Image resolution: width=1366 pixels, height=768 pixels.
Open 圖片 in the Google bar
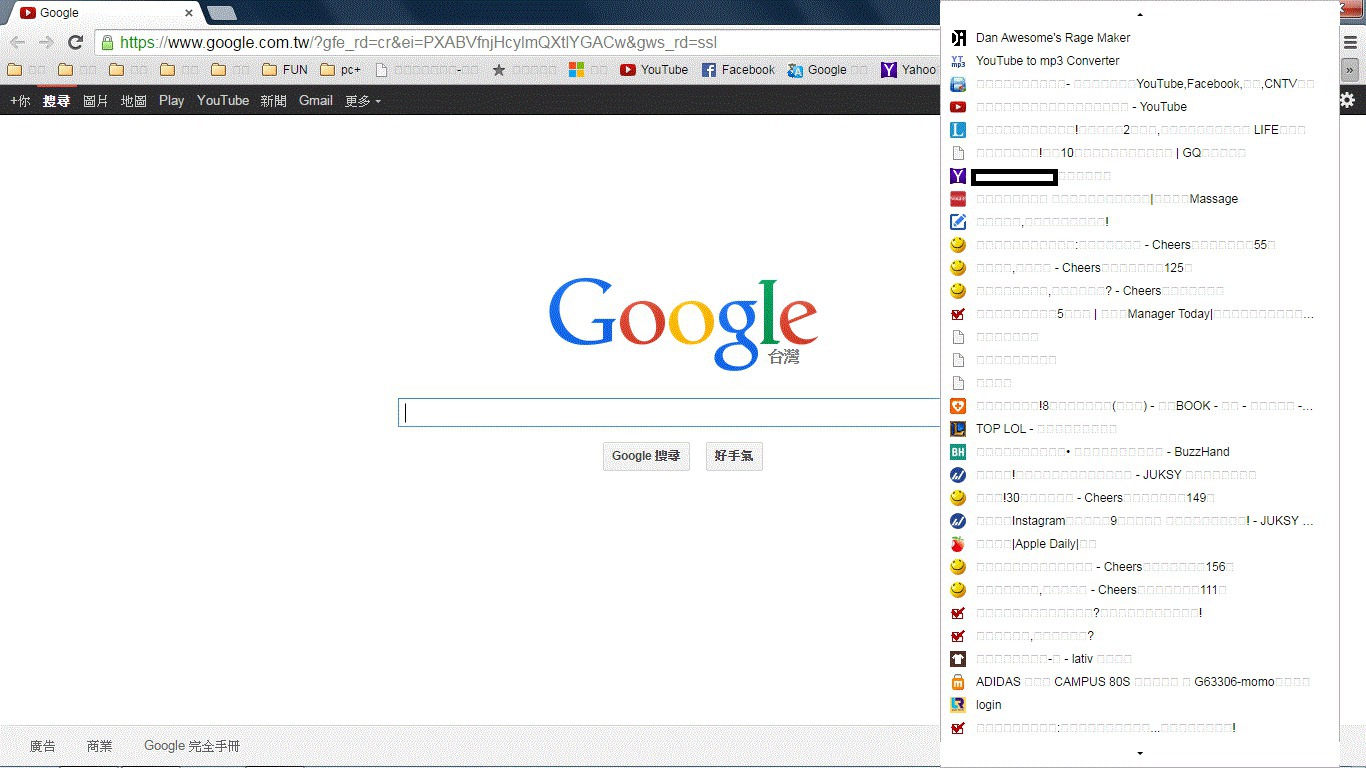(96, 100)
